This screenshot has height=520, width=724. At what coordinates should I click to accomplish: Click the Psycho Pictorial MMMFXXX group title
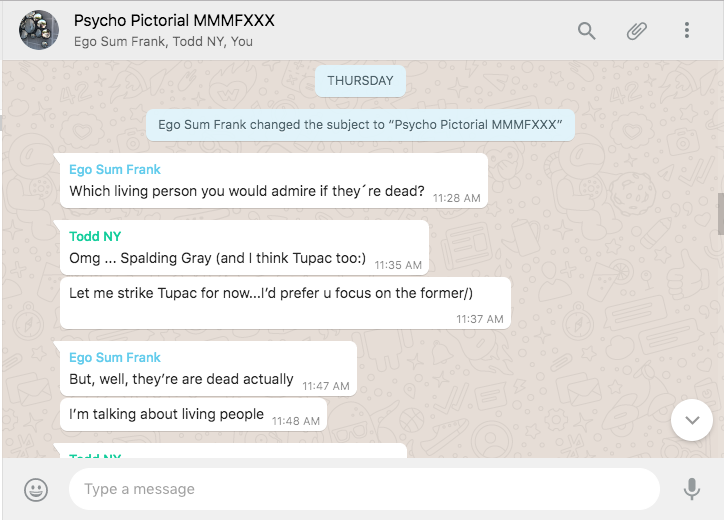(174, 20)
